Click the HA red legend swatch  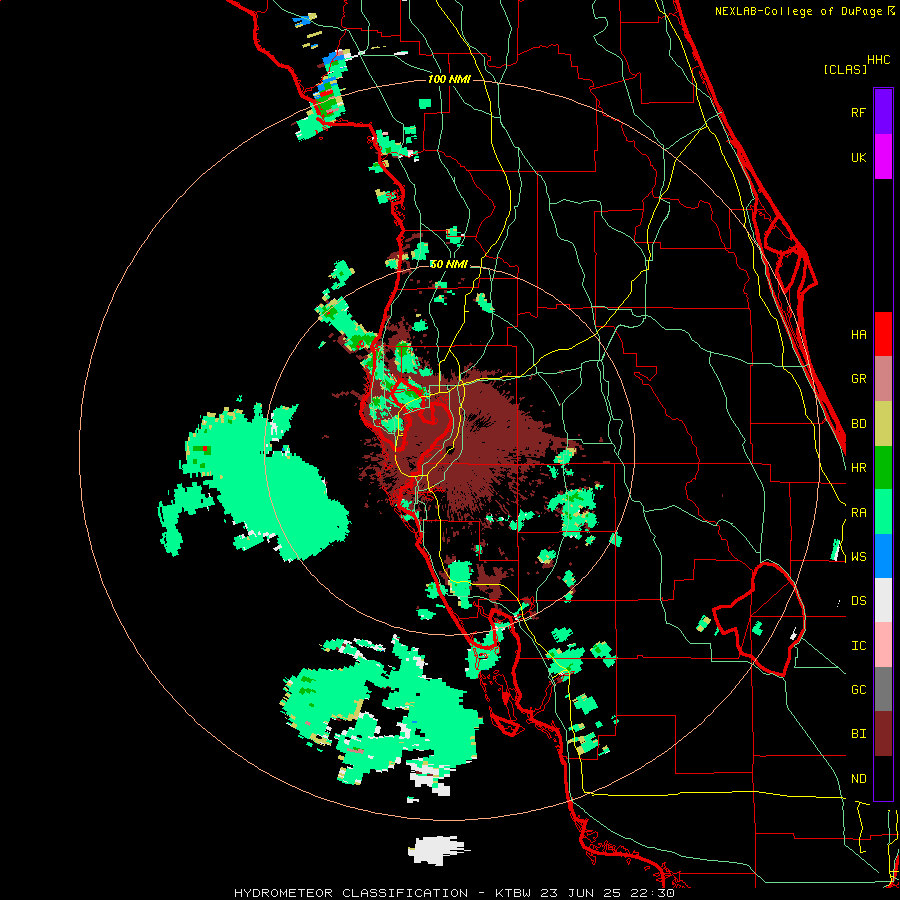[883, 334]
